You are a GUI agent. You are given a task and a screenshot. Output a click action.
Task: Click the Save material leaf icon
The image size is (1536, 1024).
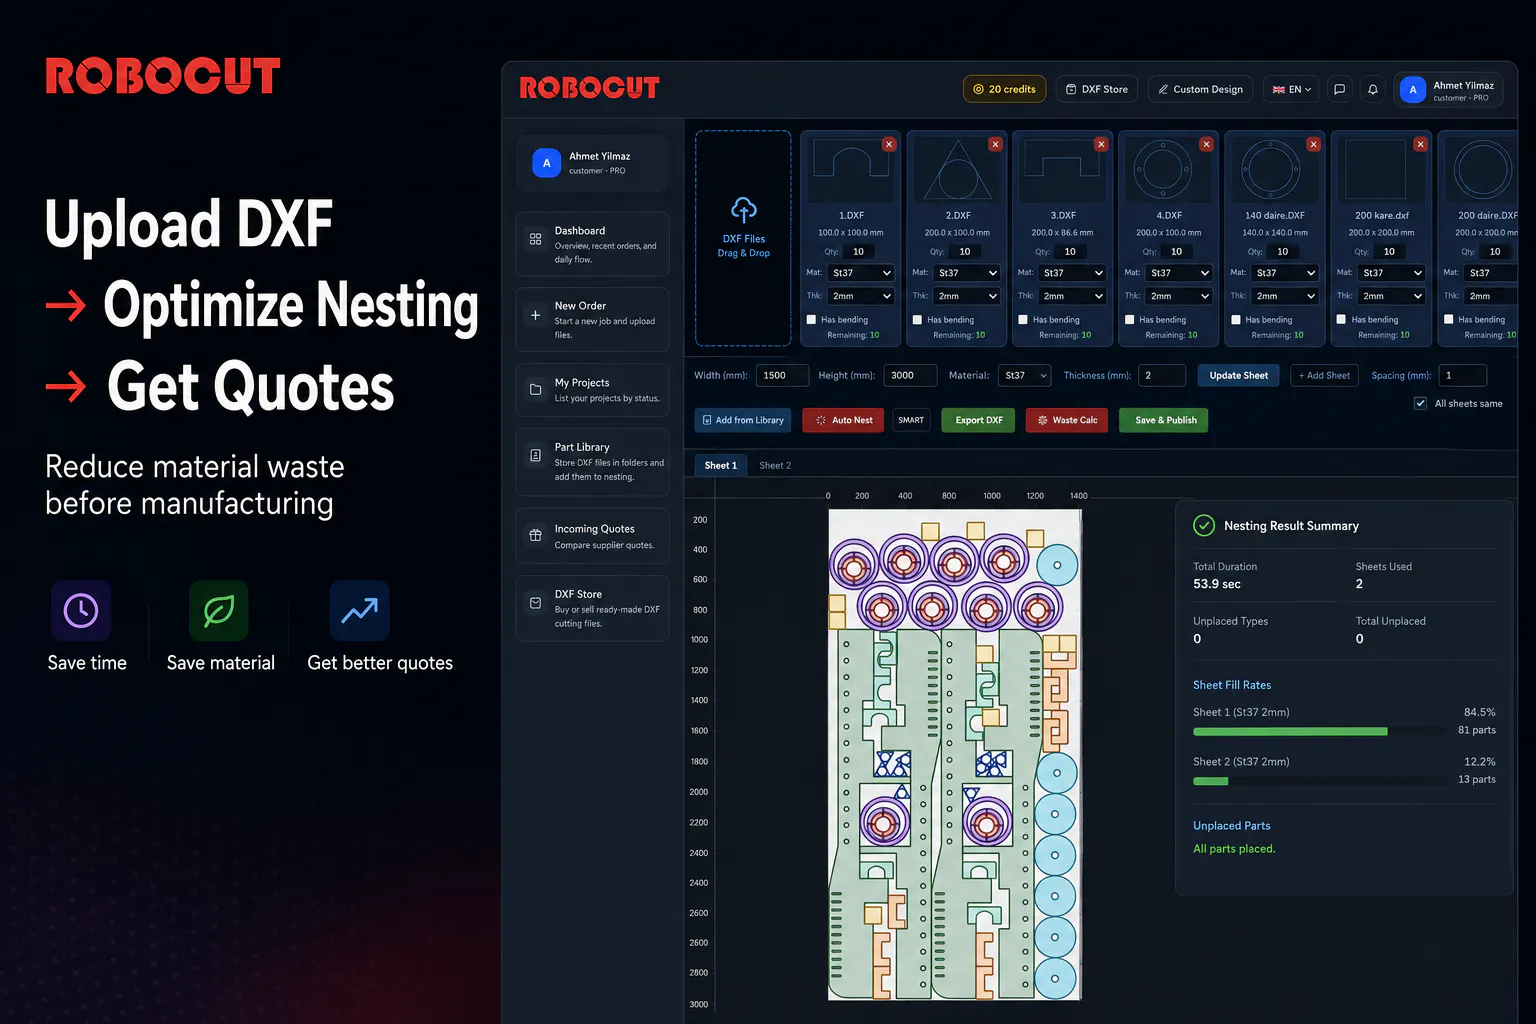219,610
